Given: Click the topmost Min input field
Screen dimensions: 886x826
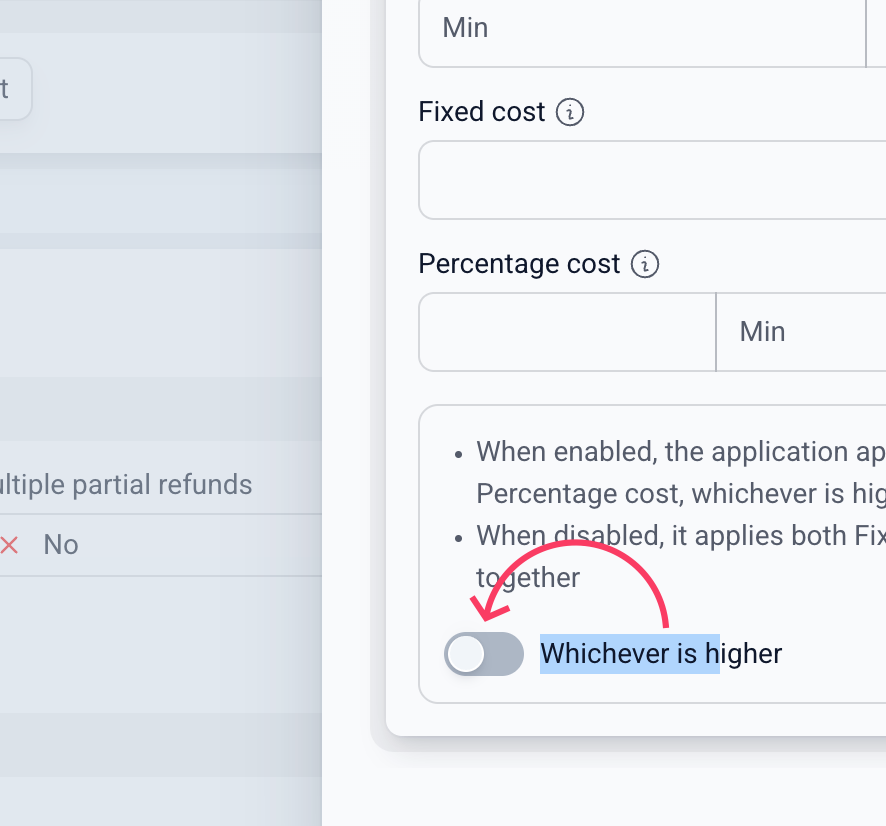Looking at the screenshot, I should [642, 31].
